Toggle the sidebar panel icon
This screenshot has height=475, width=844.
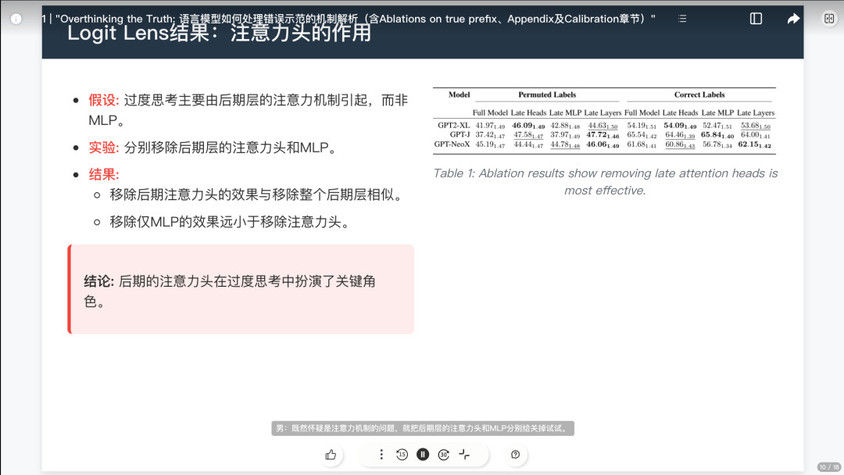[756, 19]
